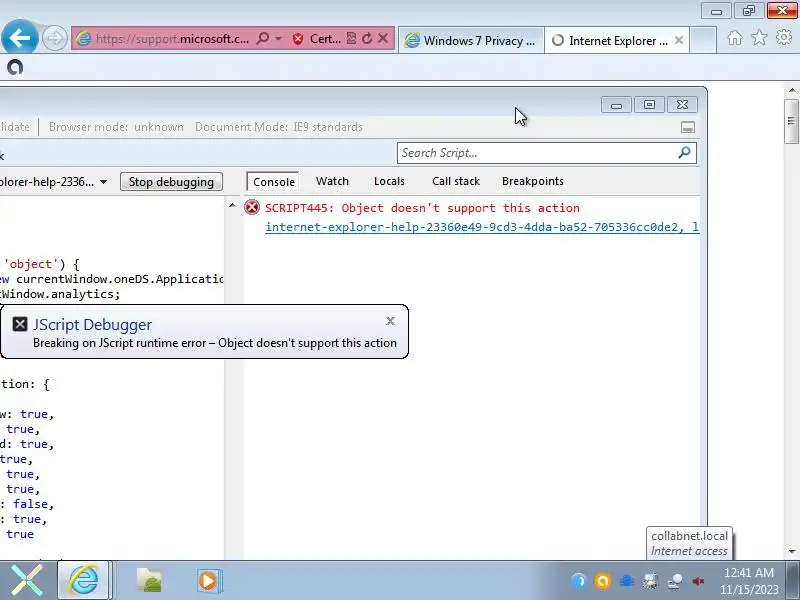
Task: Open the Home page icon
Action: [735, 38]
